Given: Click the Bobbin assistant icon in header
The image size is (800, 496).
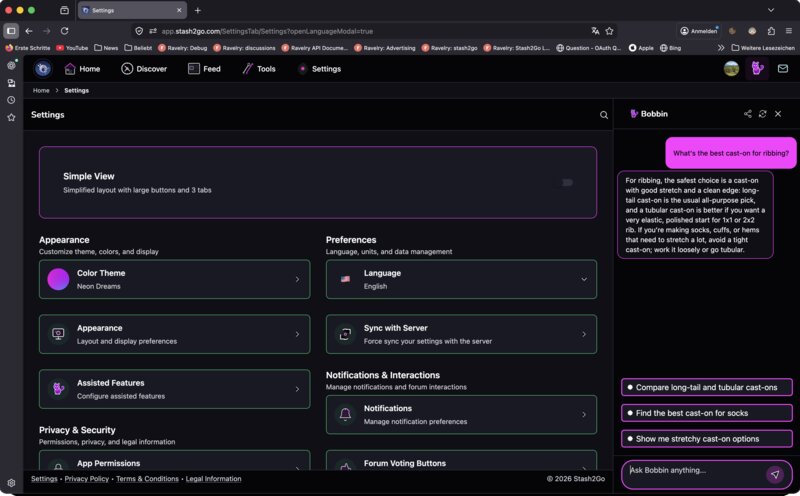Looking at the screenshot, I should click(757, 69).
